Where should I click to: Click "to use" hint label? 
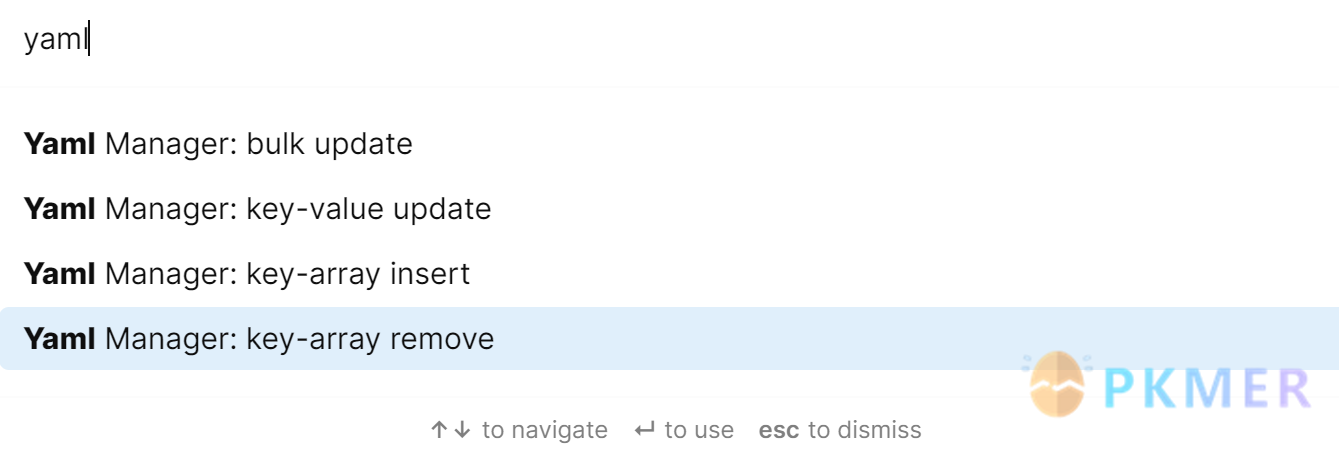click(699, 430)
